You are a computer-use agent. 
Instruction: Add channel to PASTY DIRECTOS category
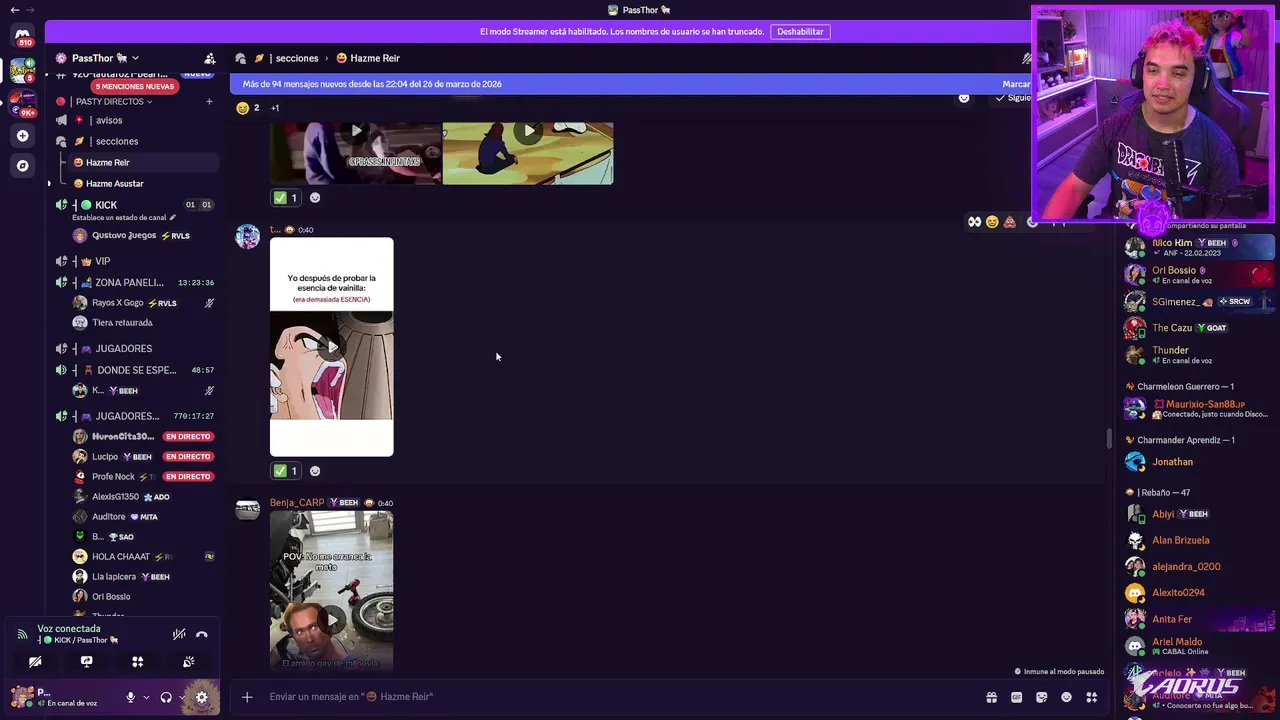pos(209,101)
